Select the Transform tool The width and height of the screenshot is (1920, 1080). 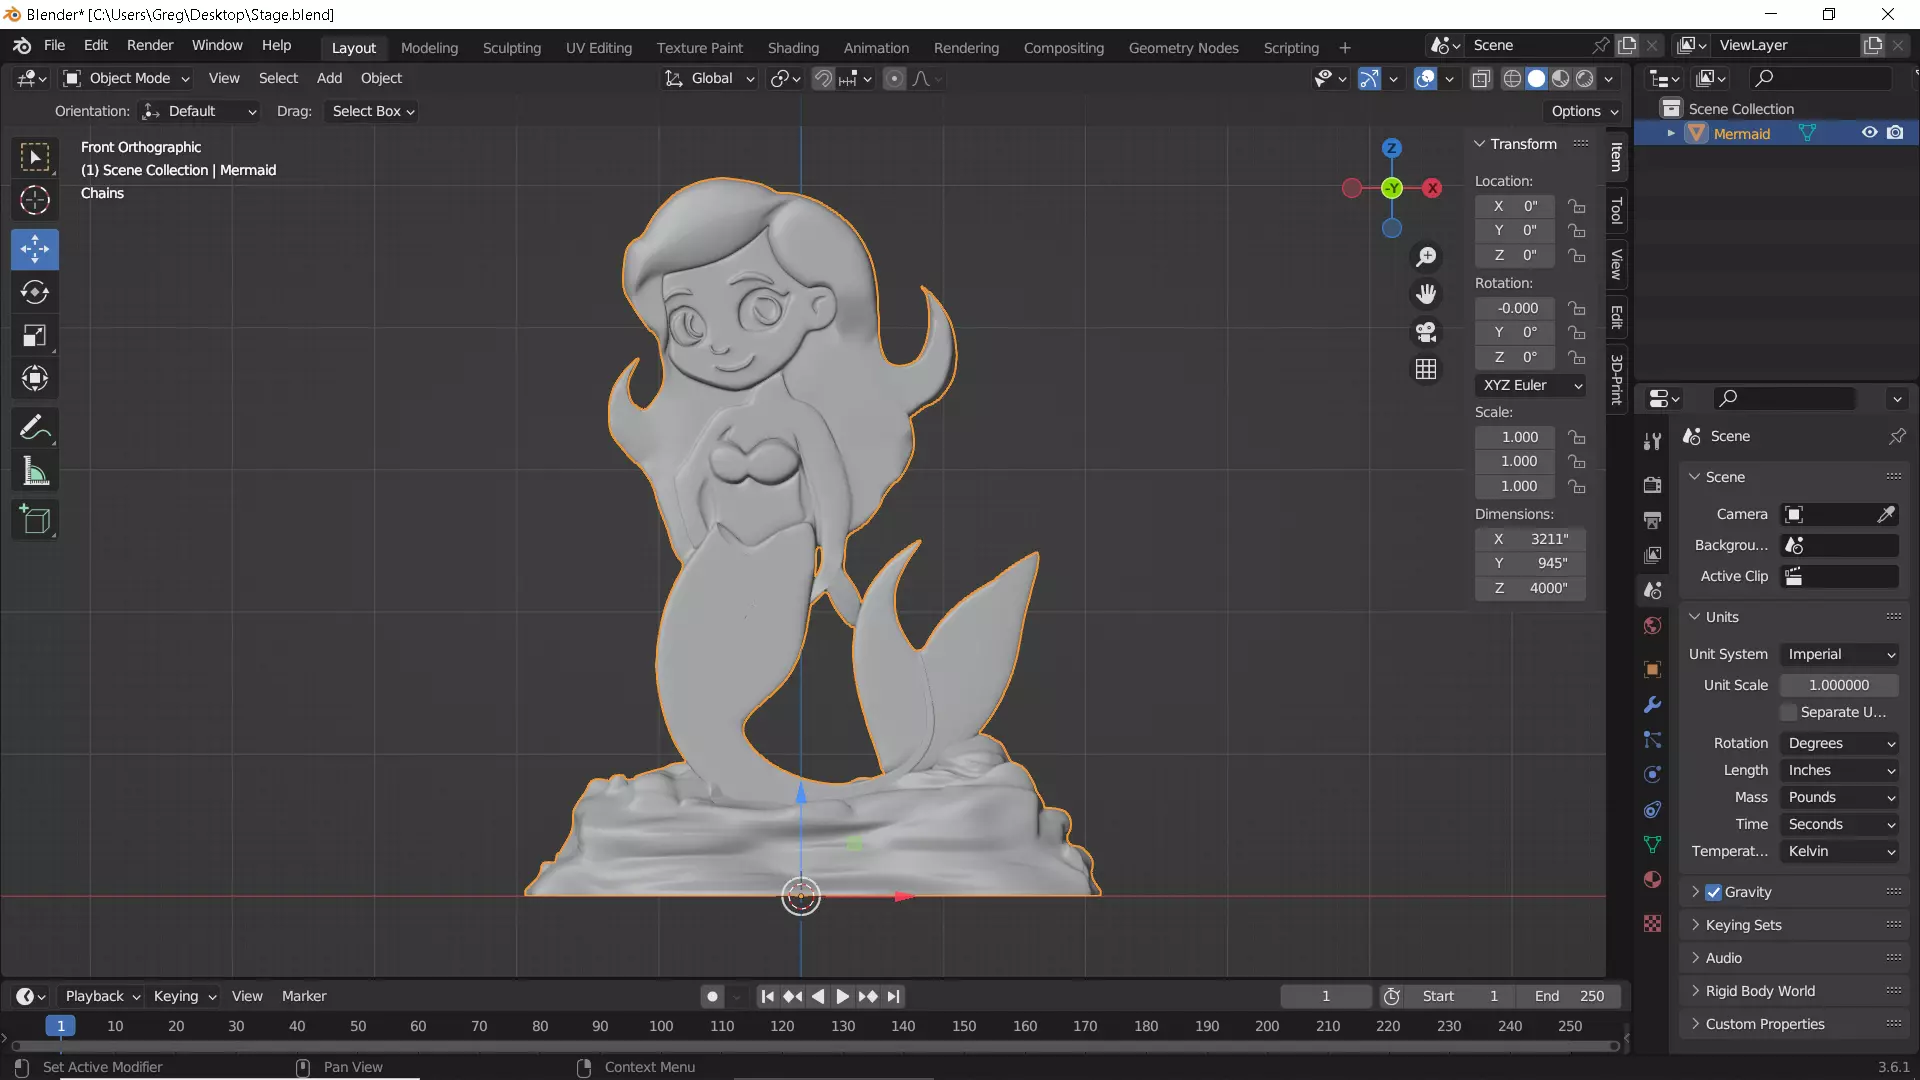pyautogui.click(x=35, y=378)
